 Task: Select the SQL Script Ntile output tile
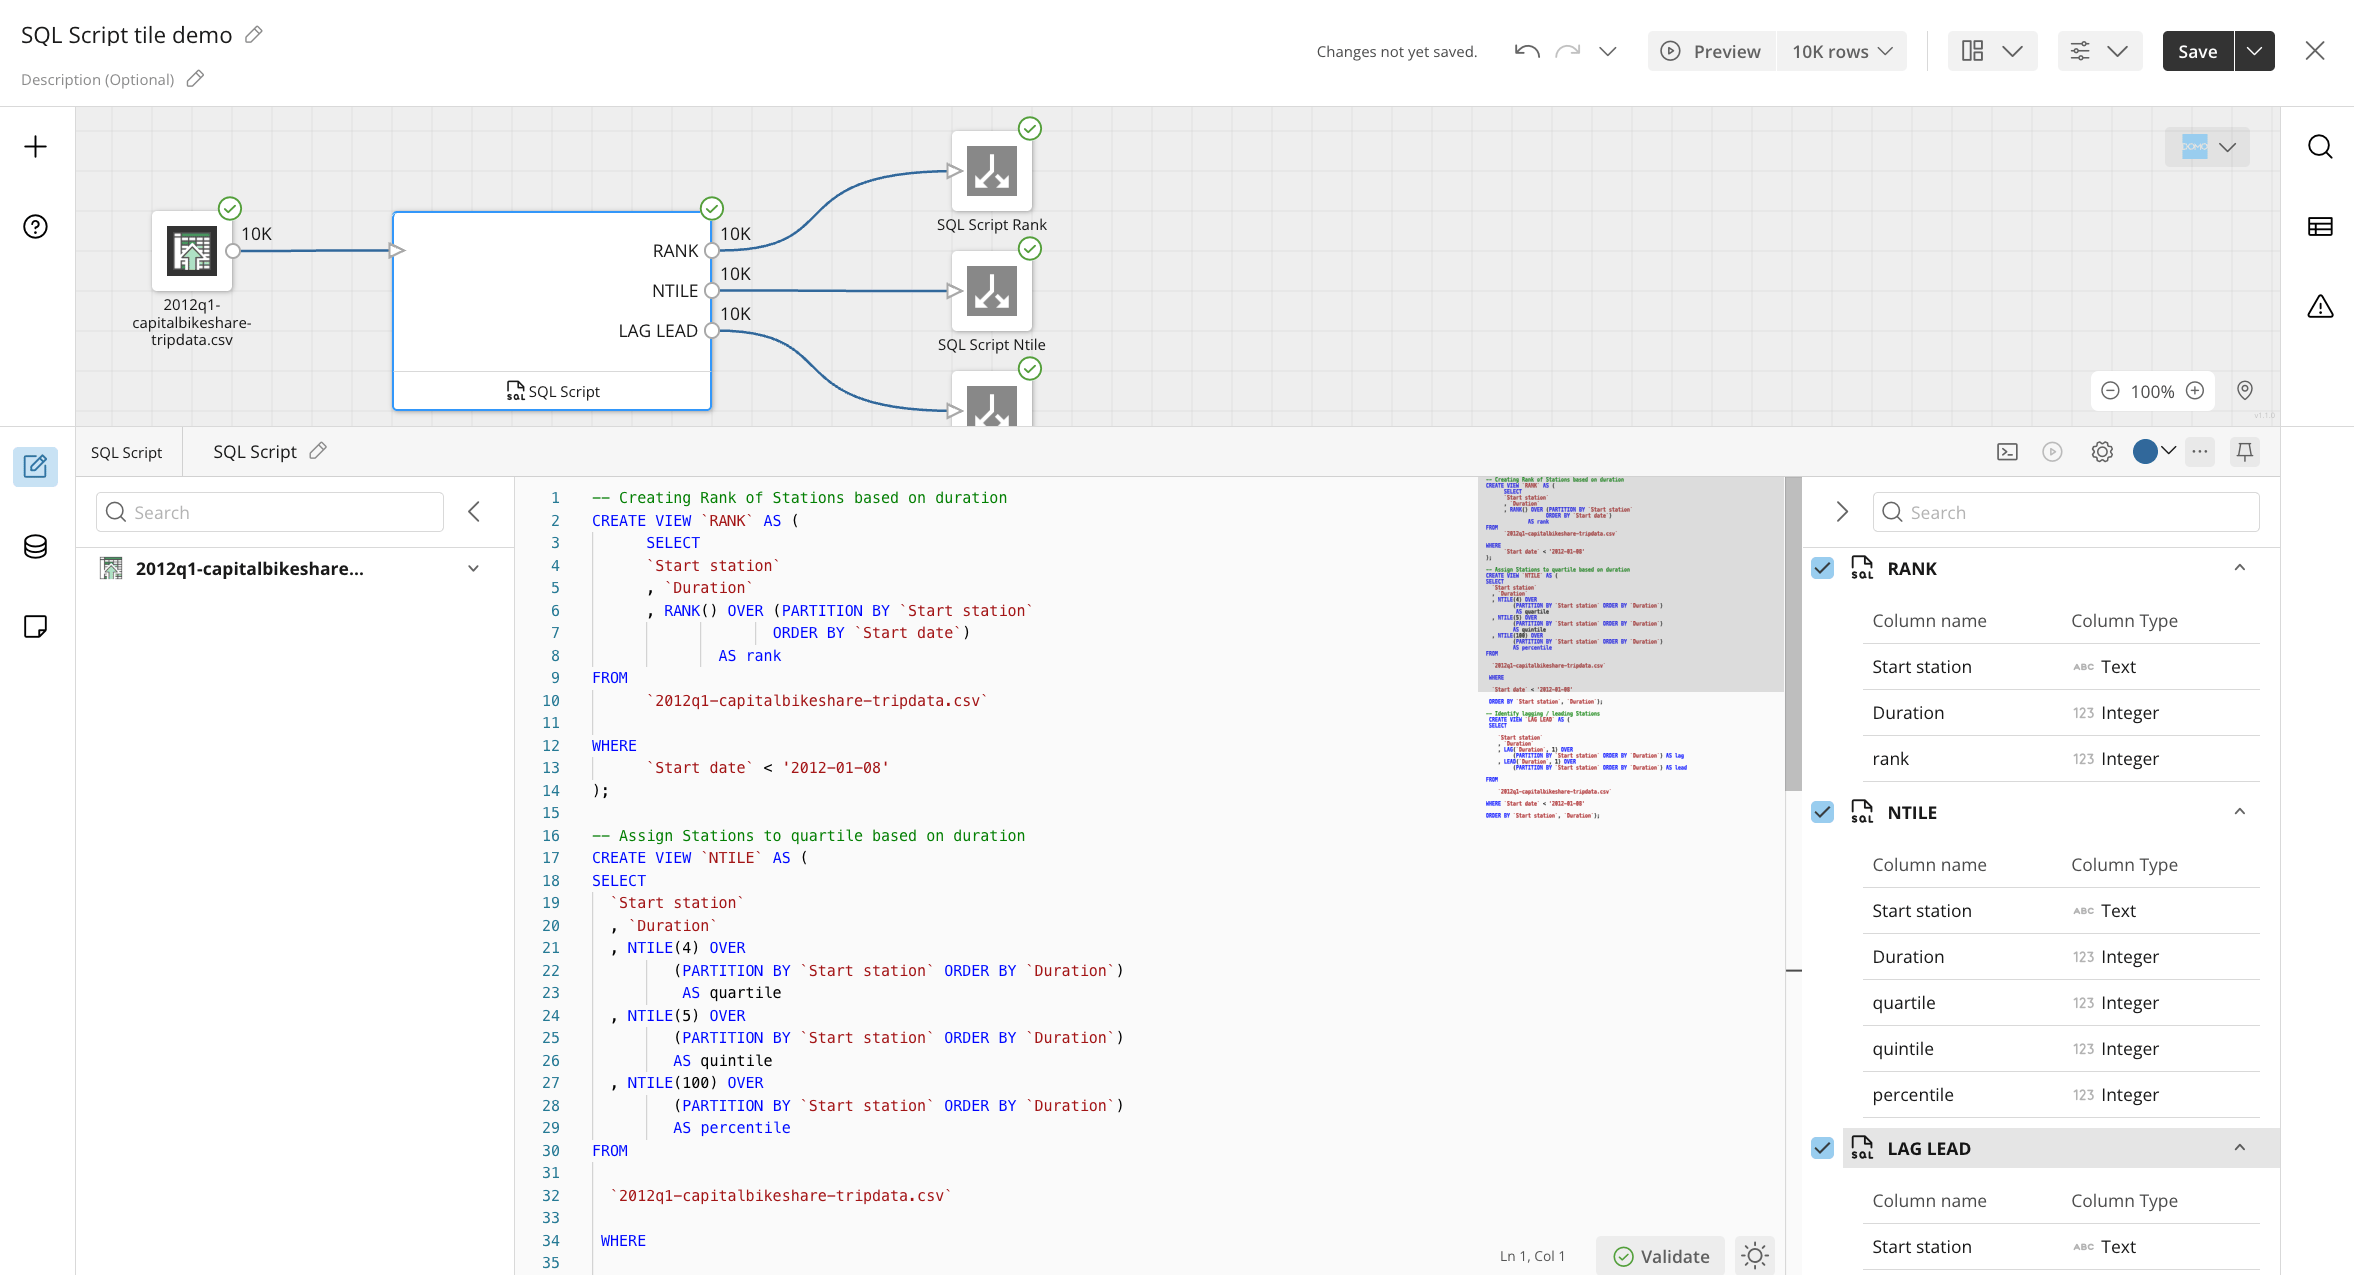click(x=991, y=291)
